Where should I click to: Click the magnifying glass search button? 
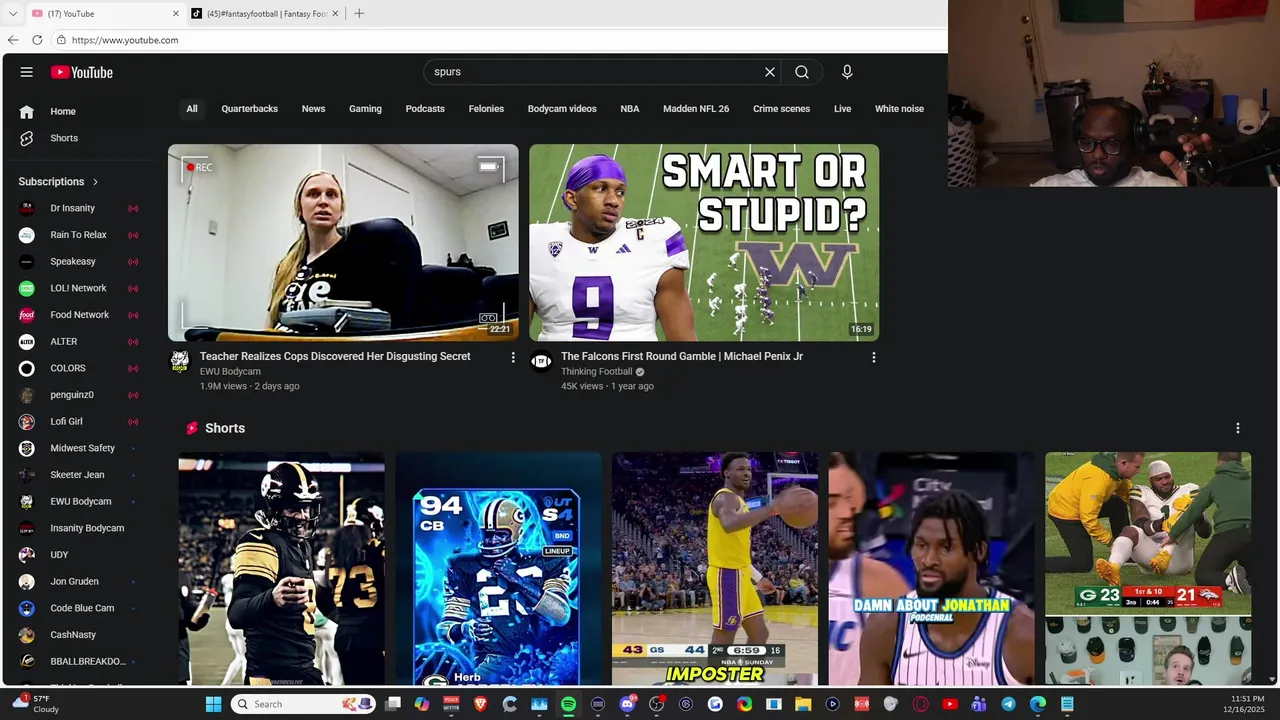(802, 72)
